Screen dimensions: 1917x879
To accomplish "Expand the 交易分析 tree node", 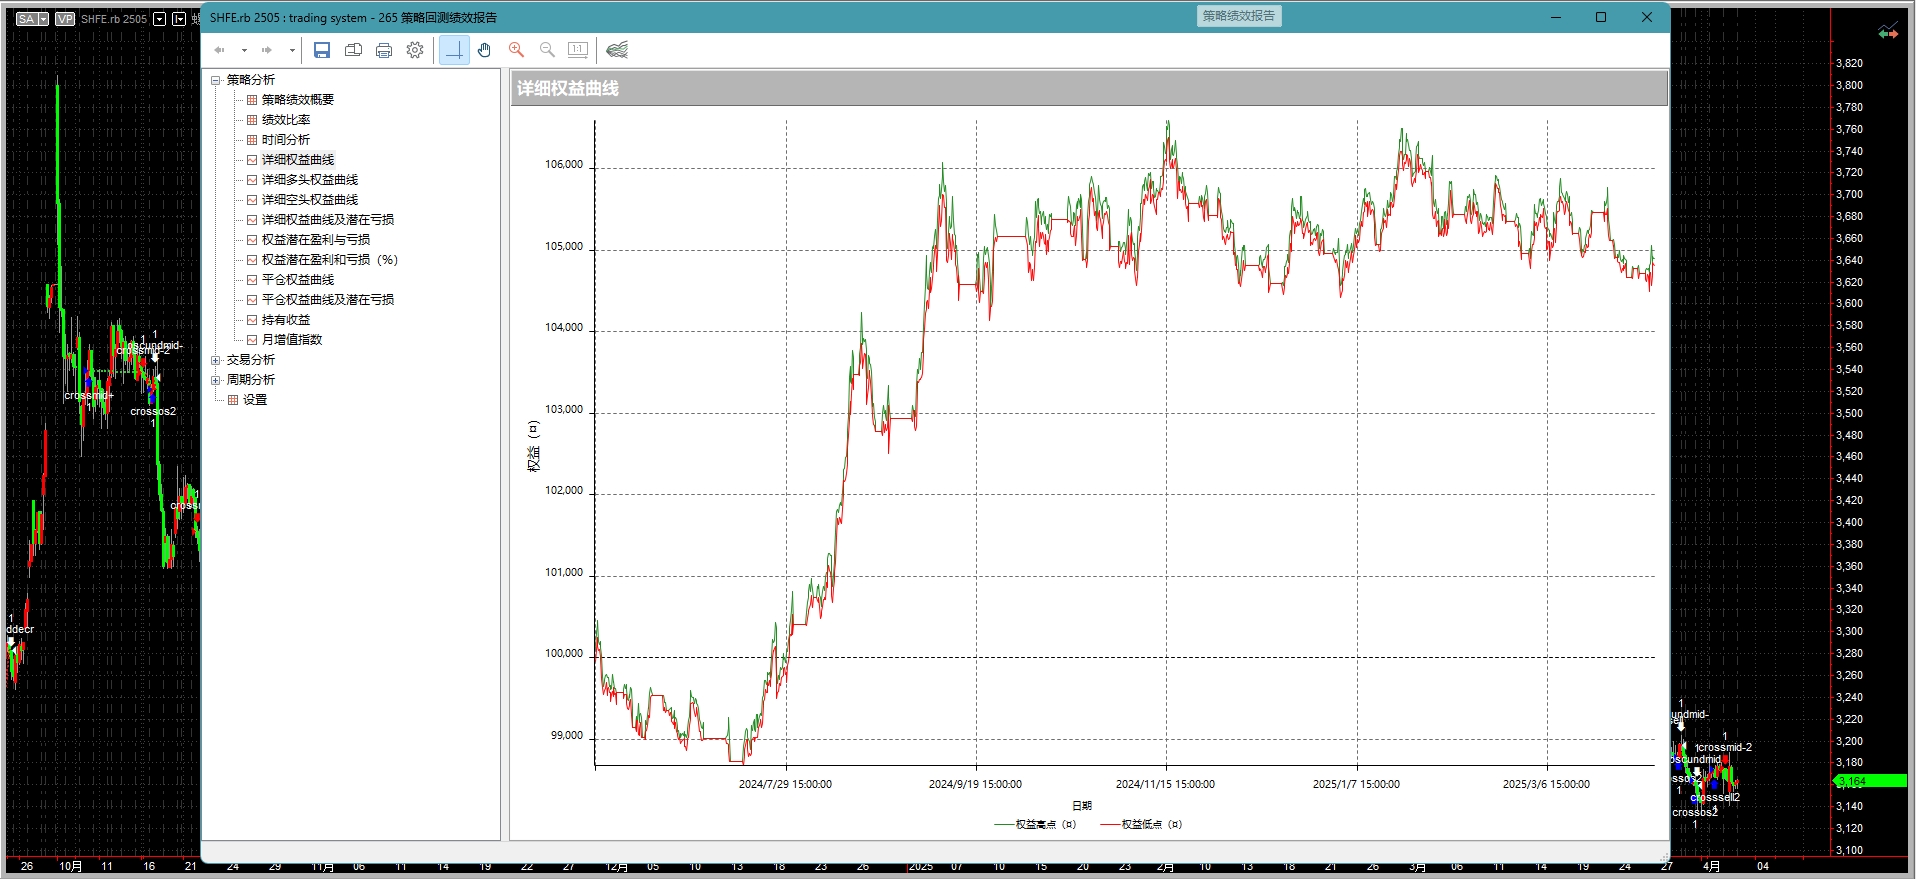I will 215,360.
